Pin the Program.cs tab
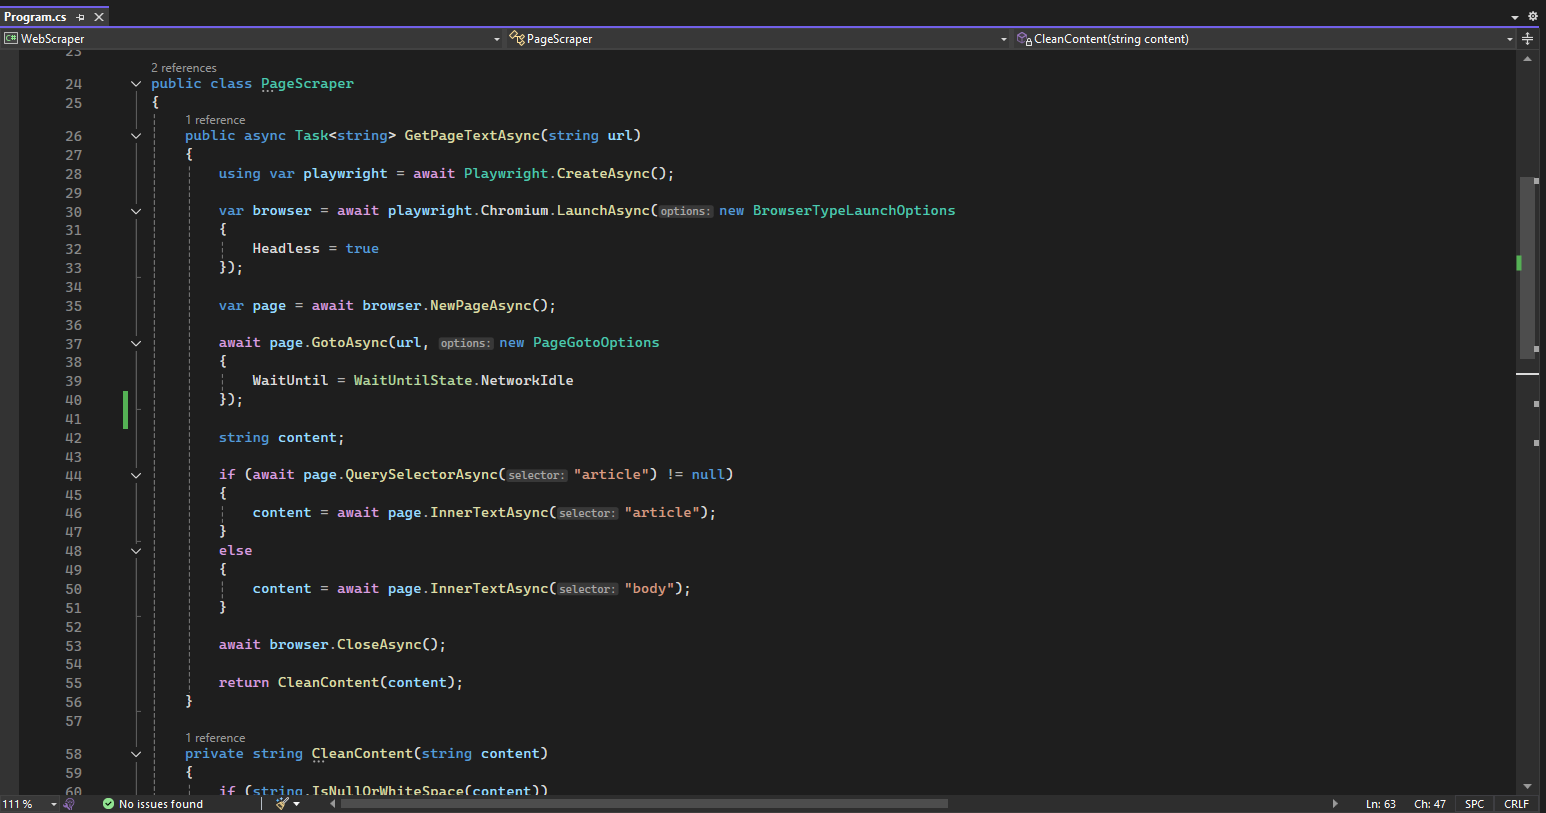 (x=80, y=16)
